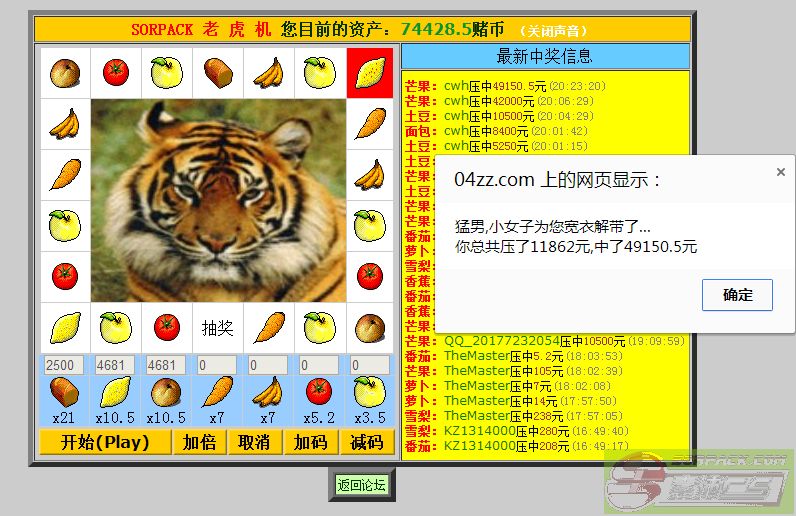Click the lemon x10.5 bet icon
This screenshot has height=516, width=796.
pyautogui.click(x=116, y=391)
